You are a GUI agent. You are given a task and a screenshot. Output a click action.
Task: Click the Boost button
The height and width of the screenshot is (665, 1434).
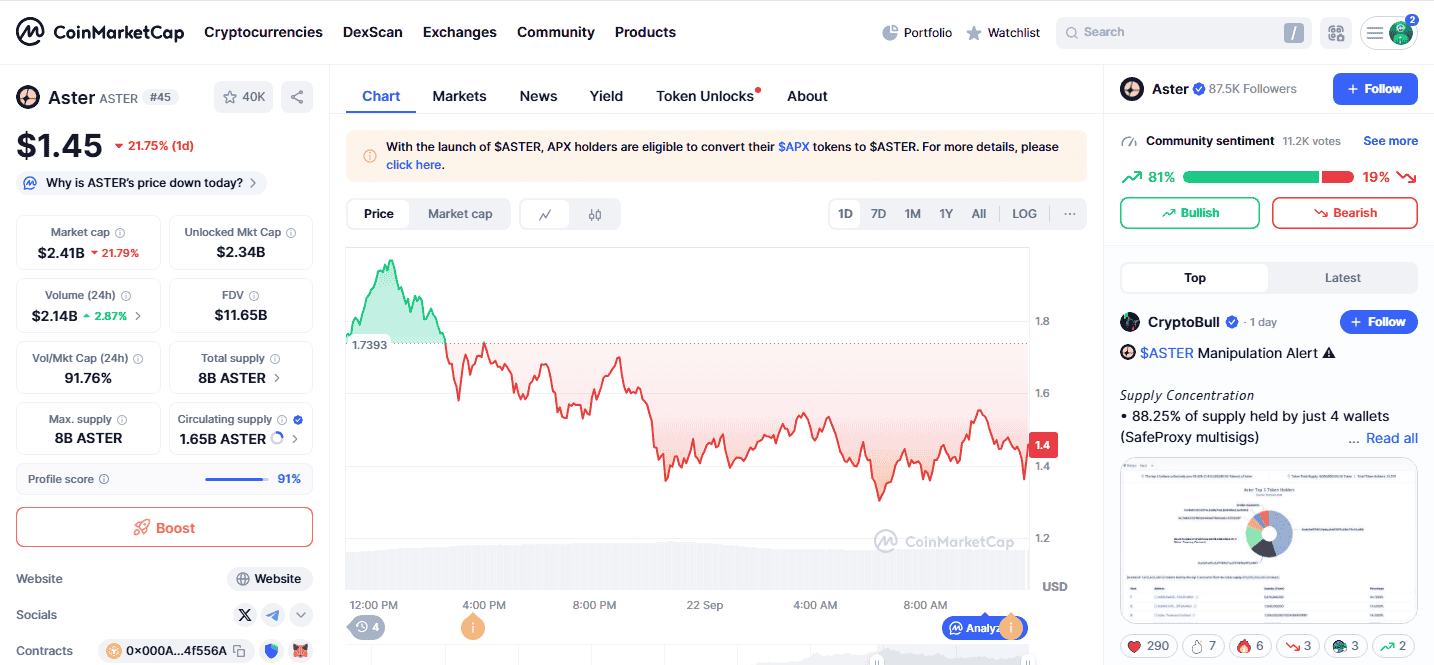(x=164, y=527)
